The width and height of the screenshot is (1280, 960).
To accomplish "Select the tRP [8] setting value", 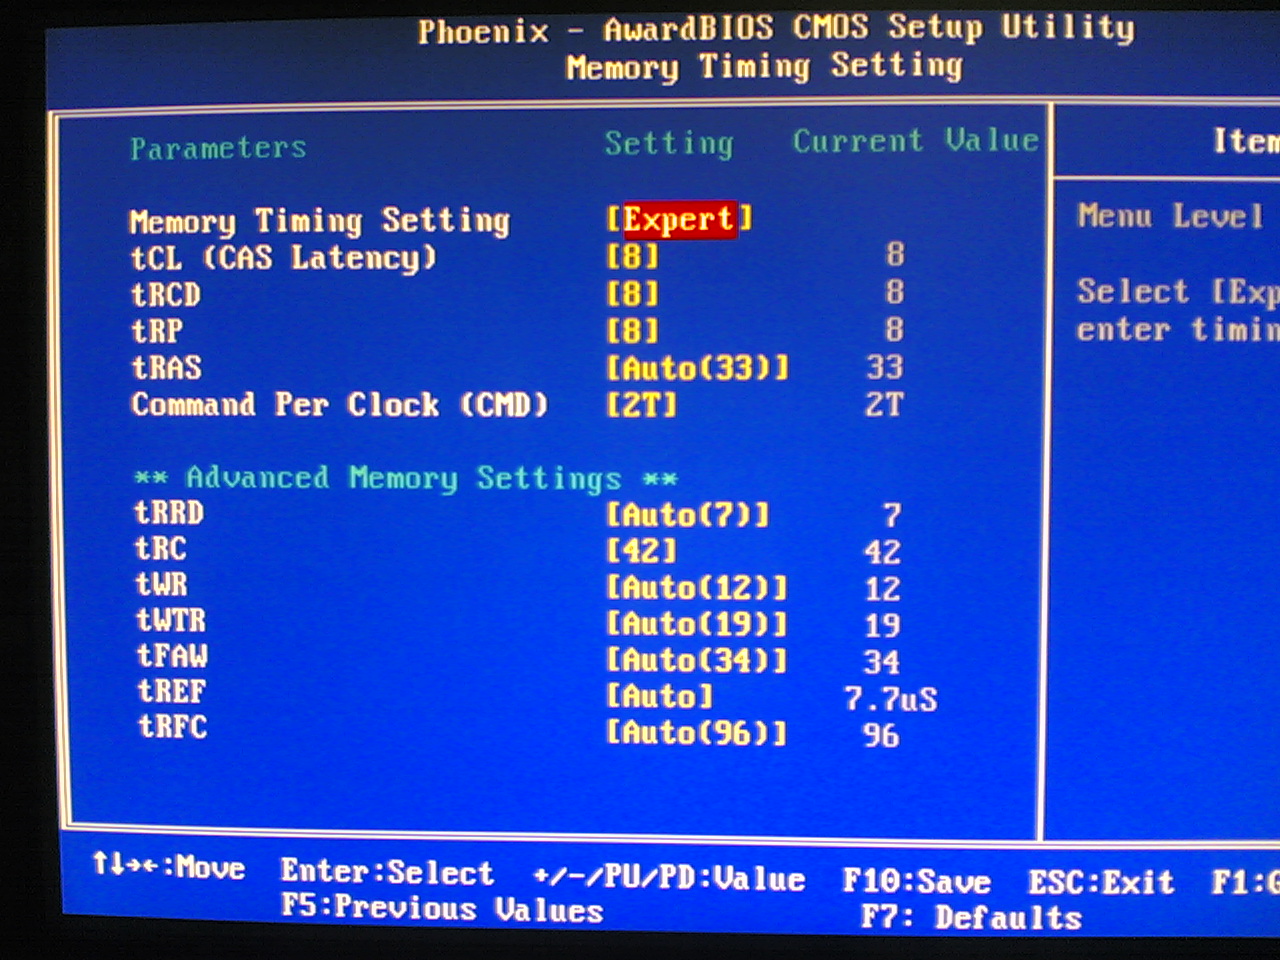I will tap(632, 331).
